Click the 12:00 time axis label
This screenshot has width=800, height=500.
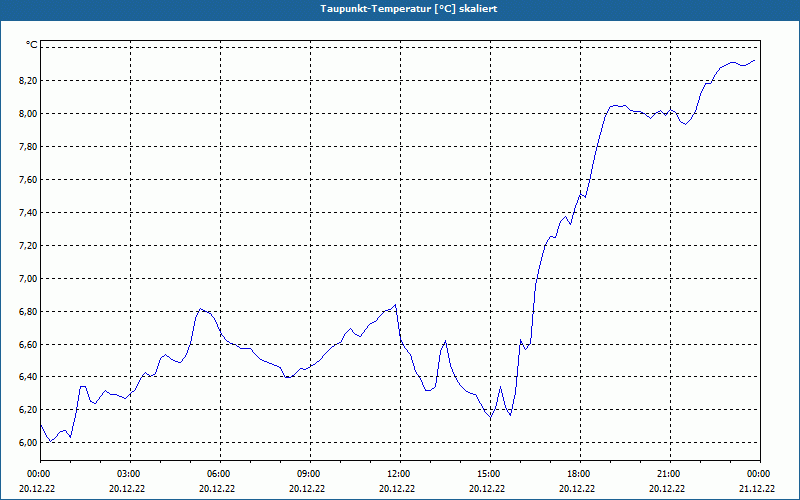click(x=400, y=474)
